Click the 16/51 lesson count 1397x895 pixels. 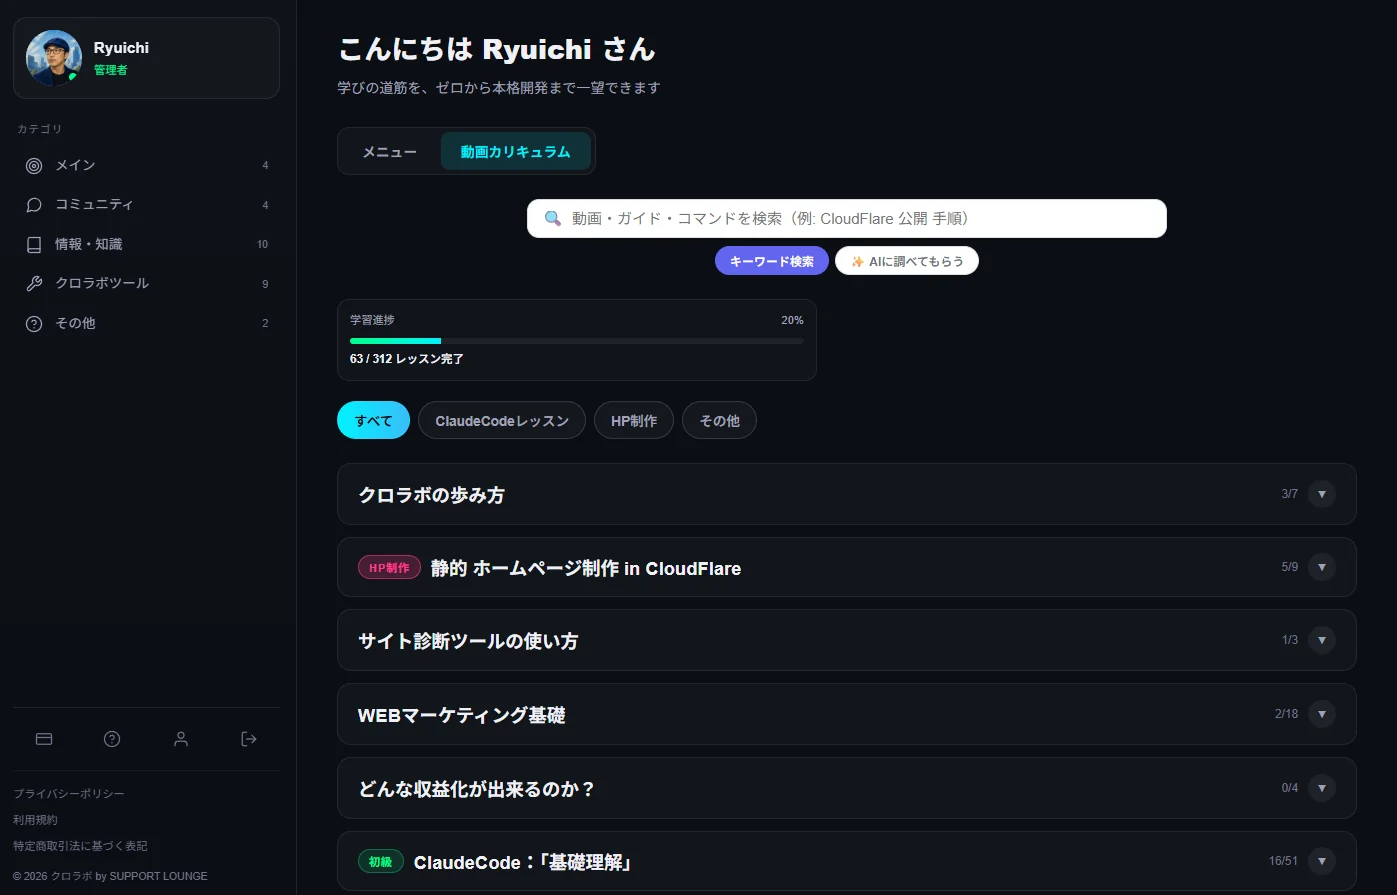click(1283, 861)
